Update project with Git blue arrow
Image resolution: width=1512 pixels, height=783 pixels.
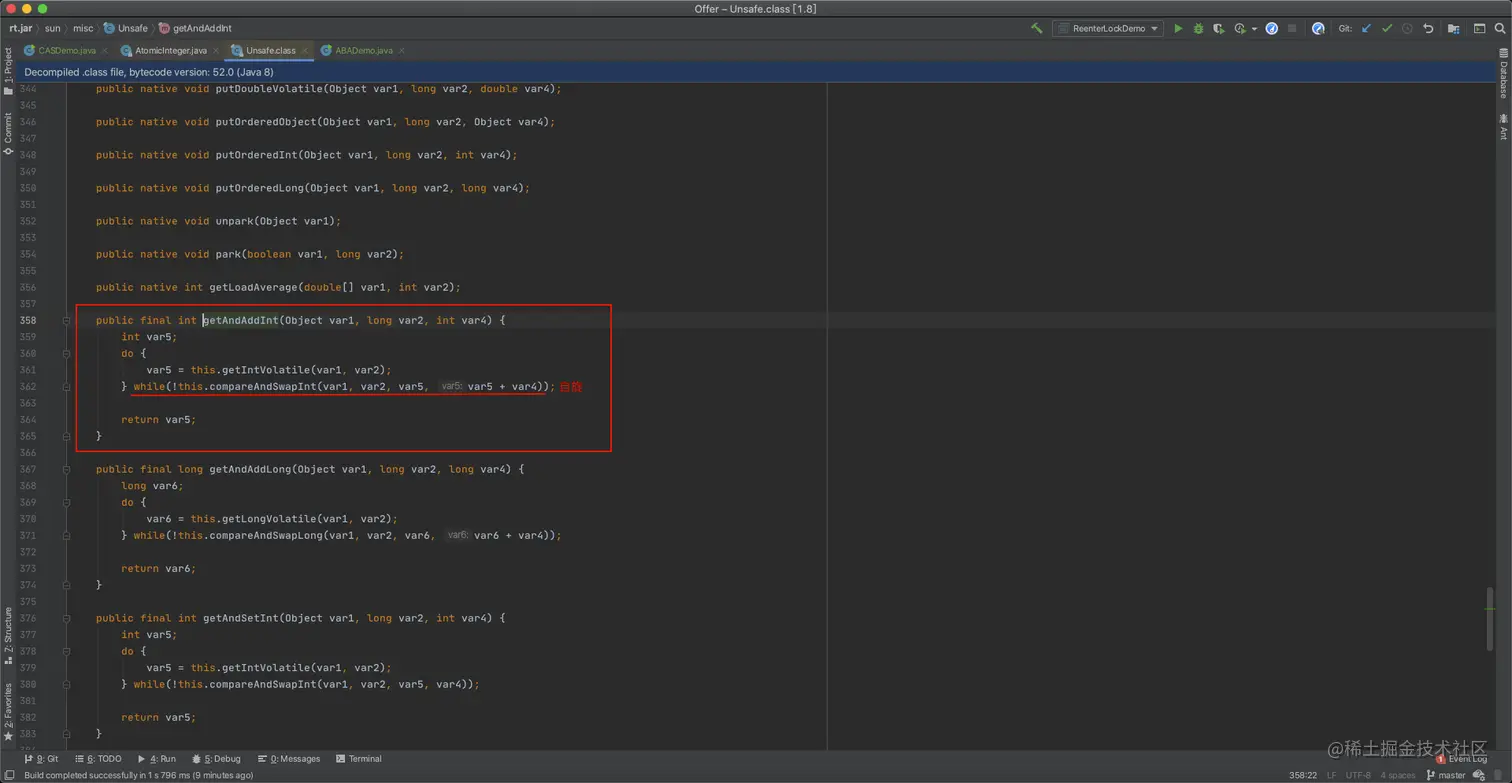1366,28
